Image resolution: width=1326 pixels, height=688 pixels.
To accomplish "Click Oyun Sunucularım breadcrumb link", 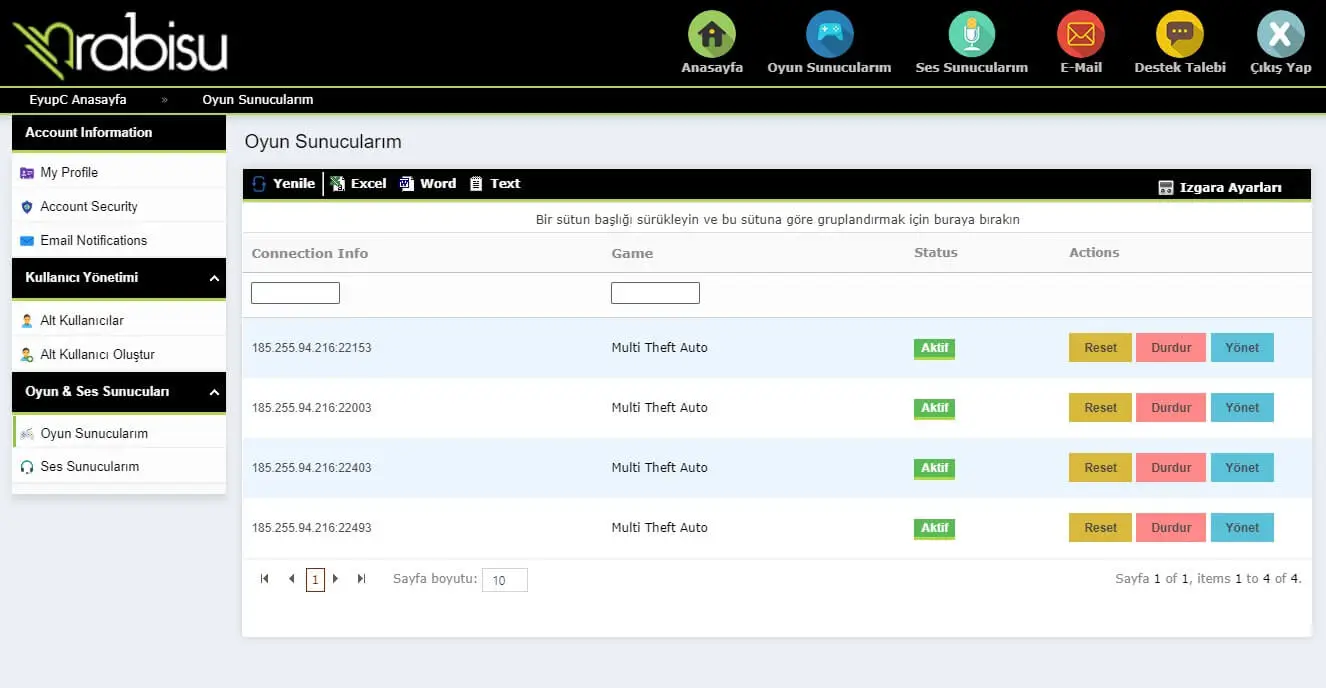I will click(x=258, y=100).
